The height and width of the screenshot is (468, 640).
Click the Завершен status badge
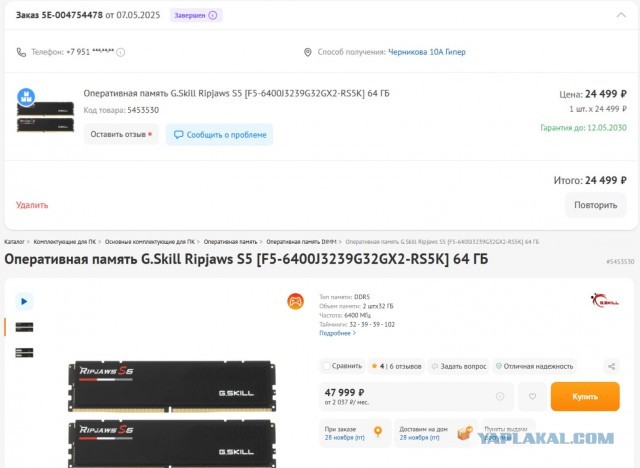pyautogui.click(x=196, y=15)
